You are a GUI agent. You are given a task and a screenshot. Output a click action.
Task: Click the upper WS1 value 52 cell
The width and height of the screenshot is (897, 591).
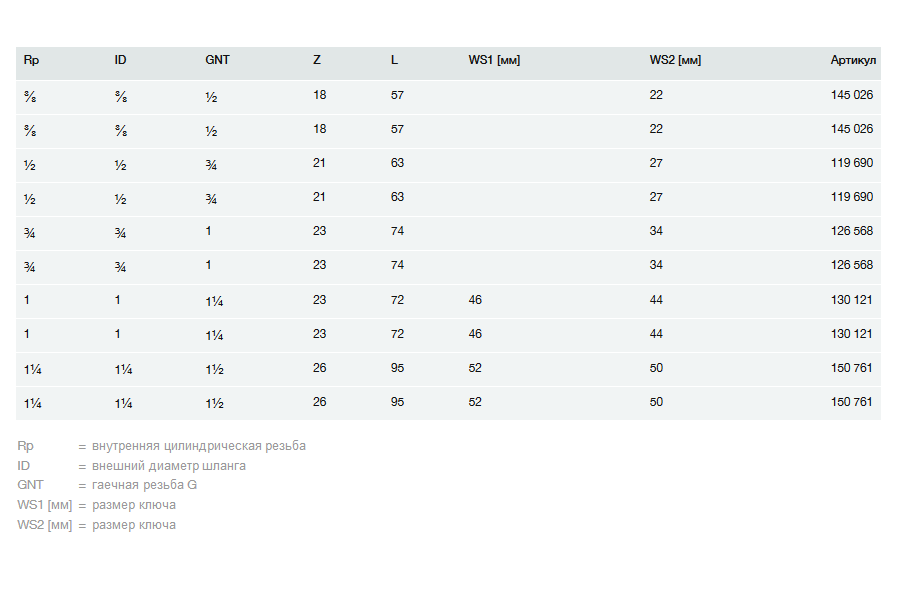pyautogui.click(x=475, y=368)
